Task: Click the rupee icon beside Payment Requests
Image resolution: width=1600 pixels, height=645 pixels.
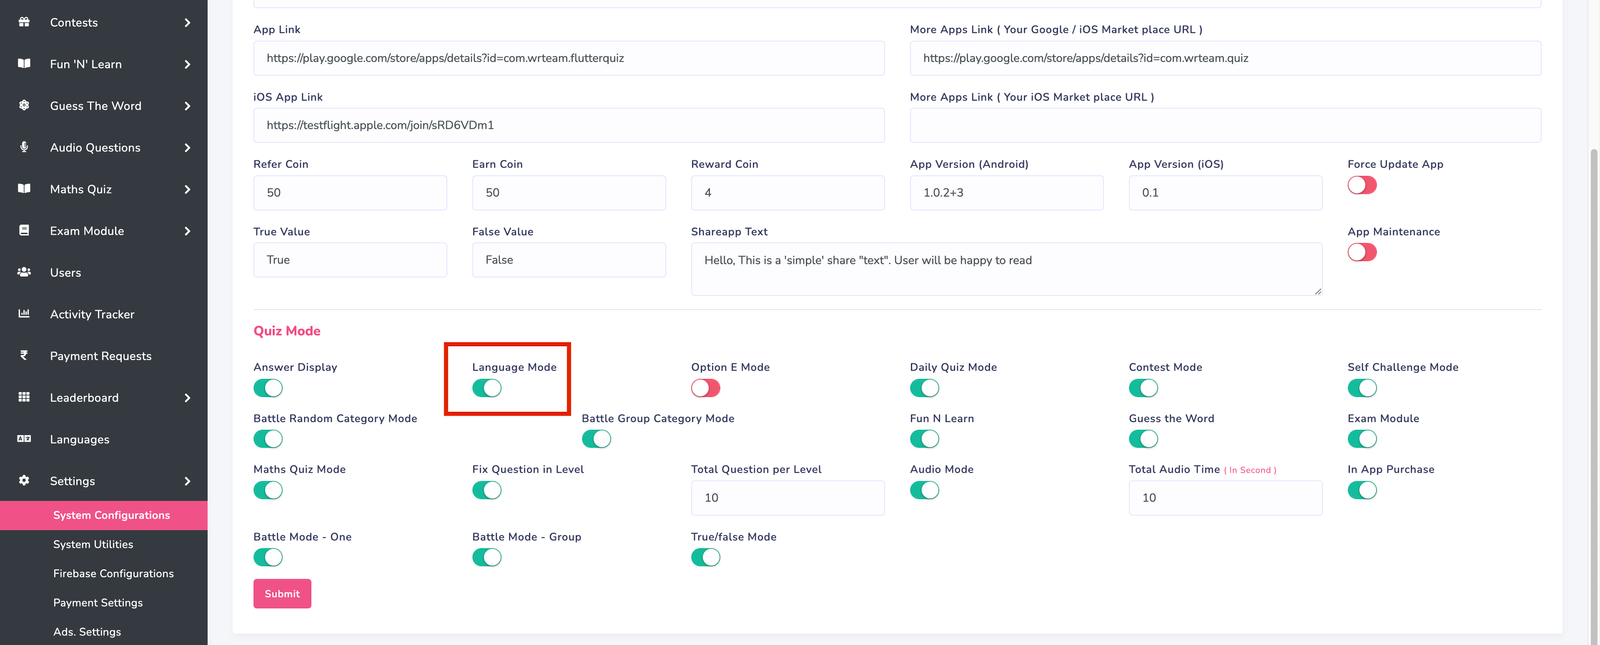Action: [24, 355]
